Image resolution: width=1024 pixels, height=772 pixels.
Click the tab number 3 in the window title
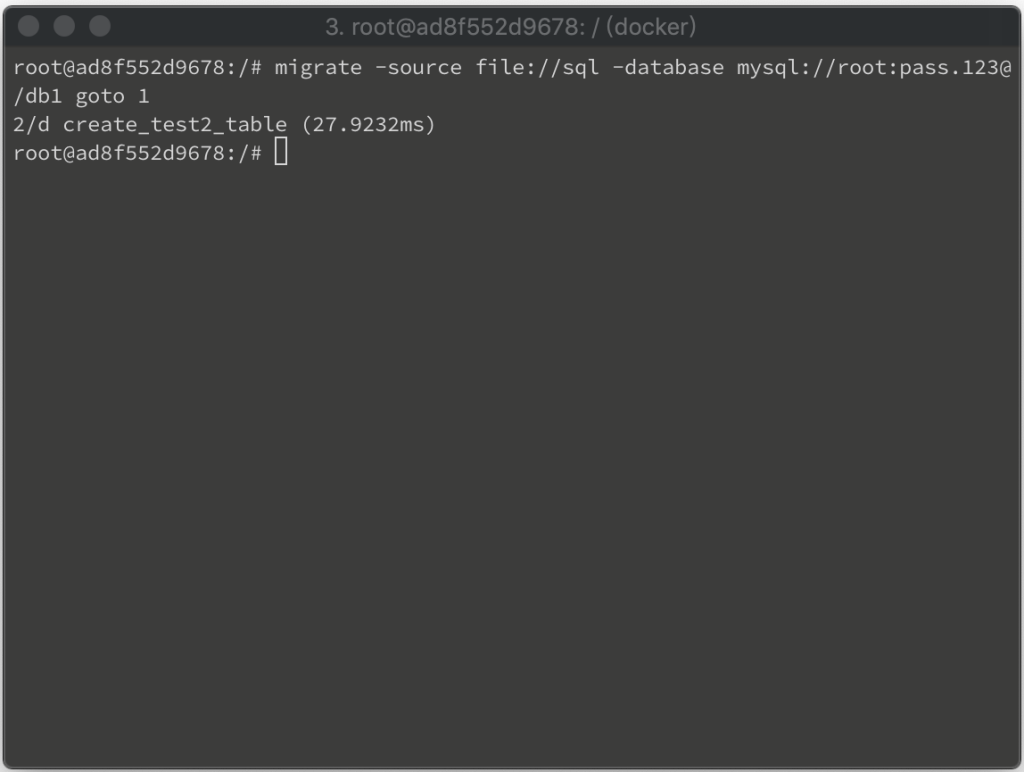331,27
